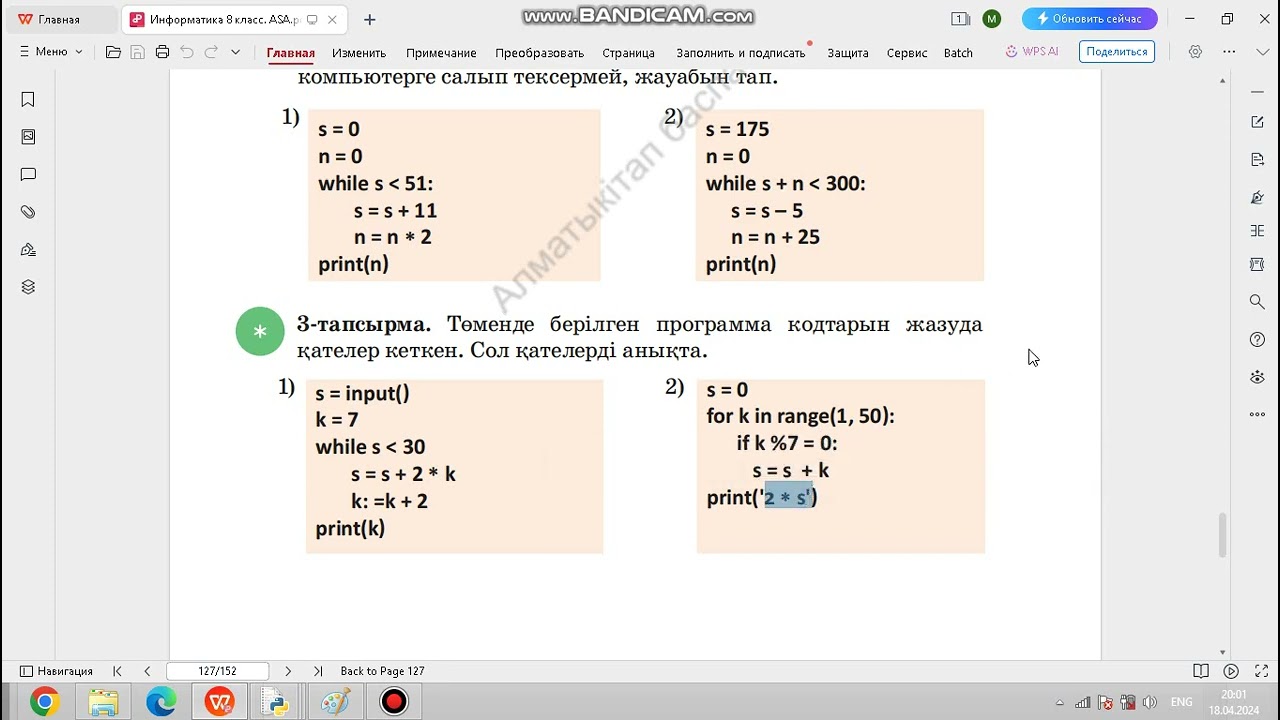Screen dimensions: 1280x720
Task: Open the Страница ribbon tab
Action: [x=628, y=53]
